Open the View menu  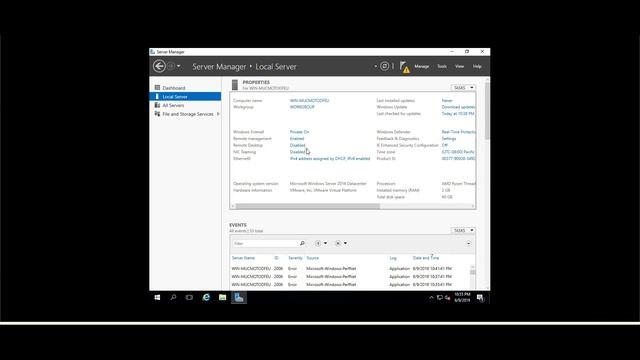pos(460,66)
